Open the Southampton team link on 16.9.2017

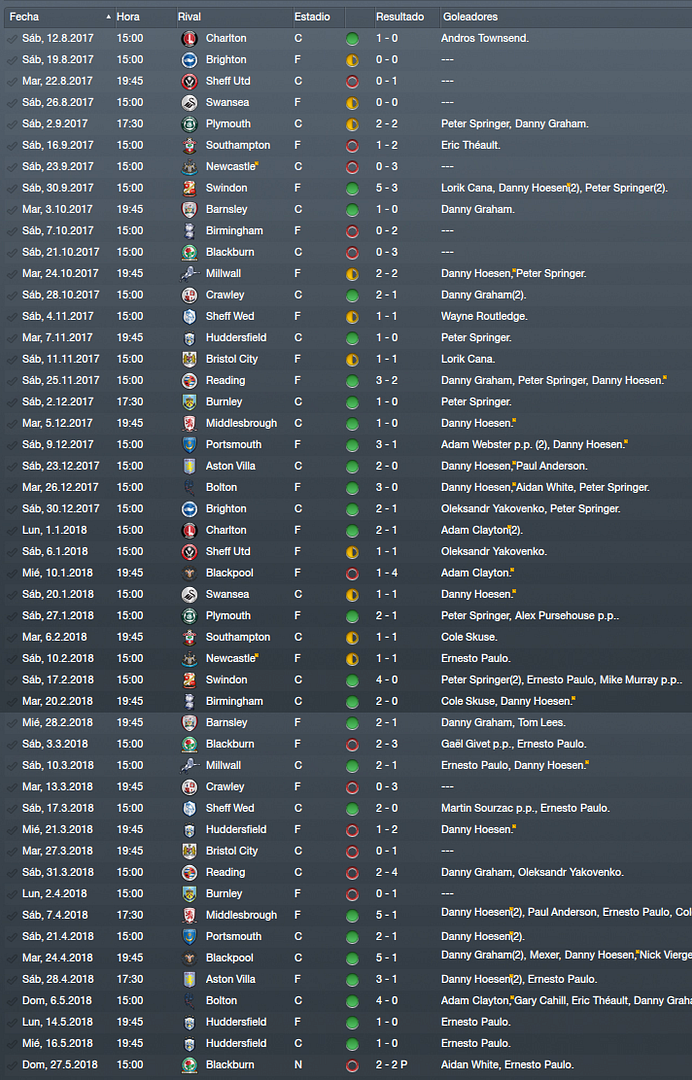point(238,145)
